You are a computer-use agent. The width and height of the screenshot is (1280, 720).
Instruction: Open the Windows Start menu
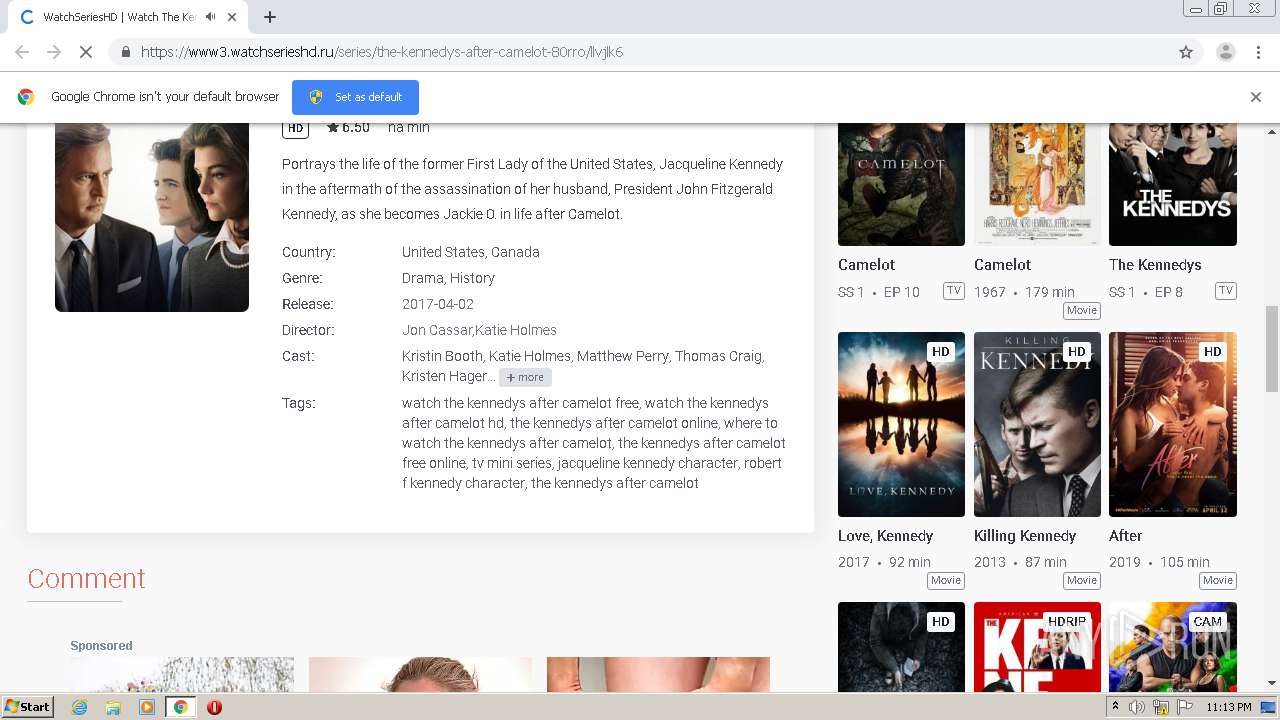click(28, 706)
